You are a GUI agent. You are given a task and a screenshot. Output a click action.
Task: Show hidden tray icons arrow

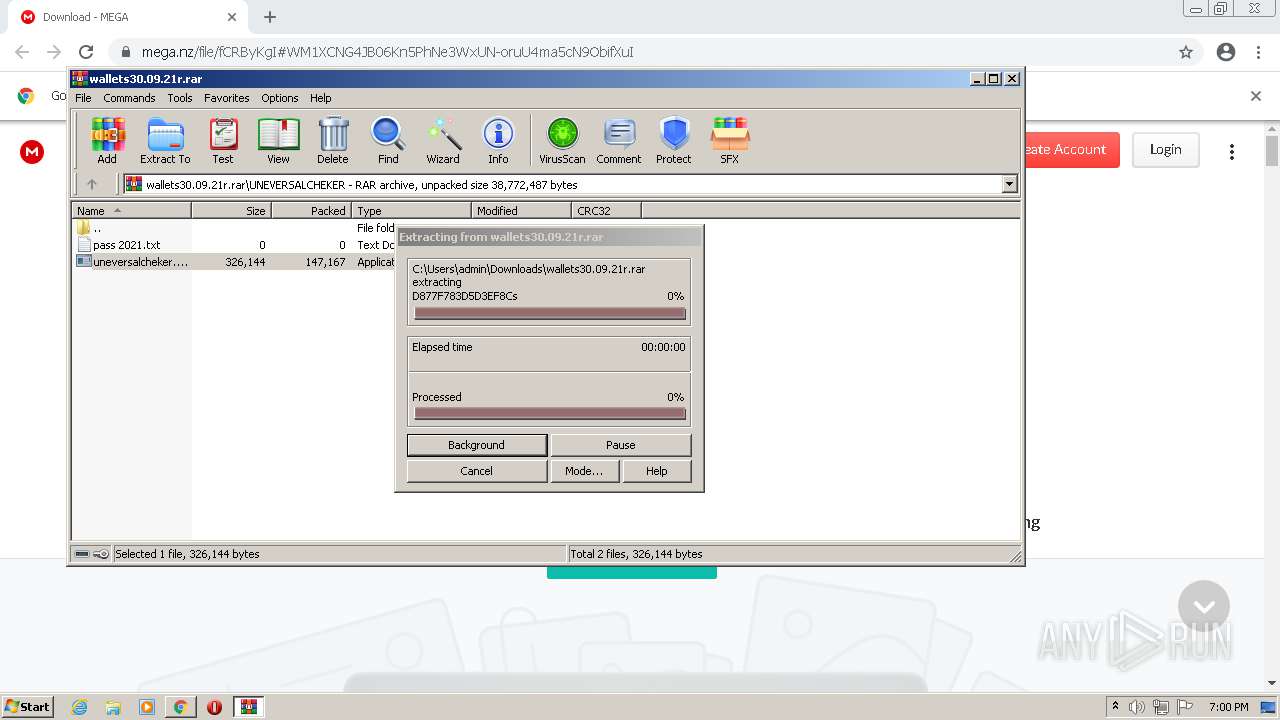(1115, 707)
